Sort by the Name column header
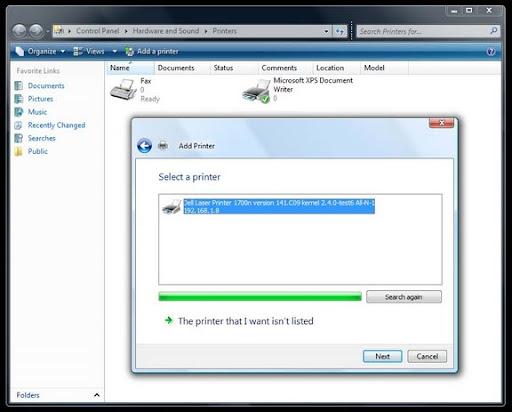This screenshot has height=412, width=512. point(130,68)
